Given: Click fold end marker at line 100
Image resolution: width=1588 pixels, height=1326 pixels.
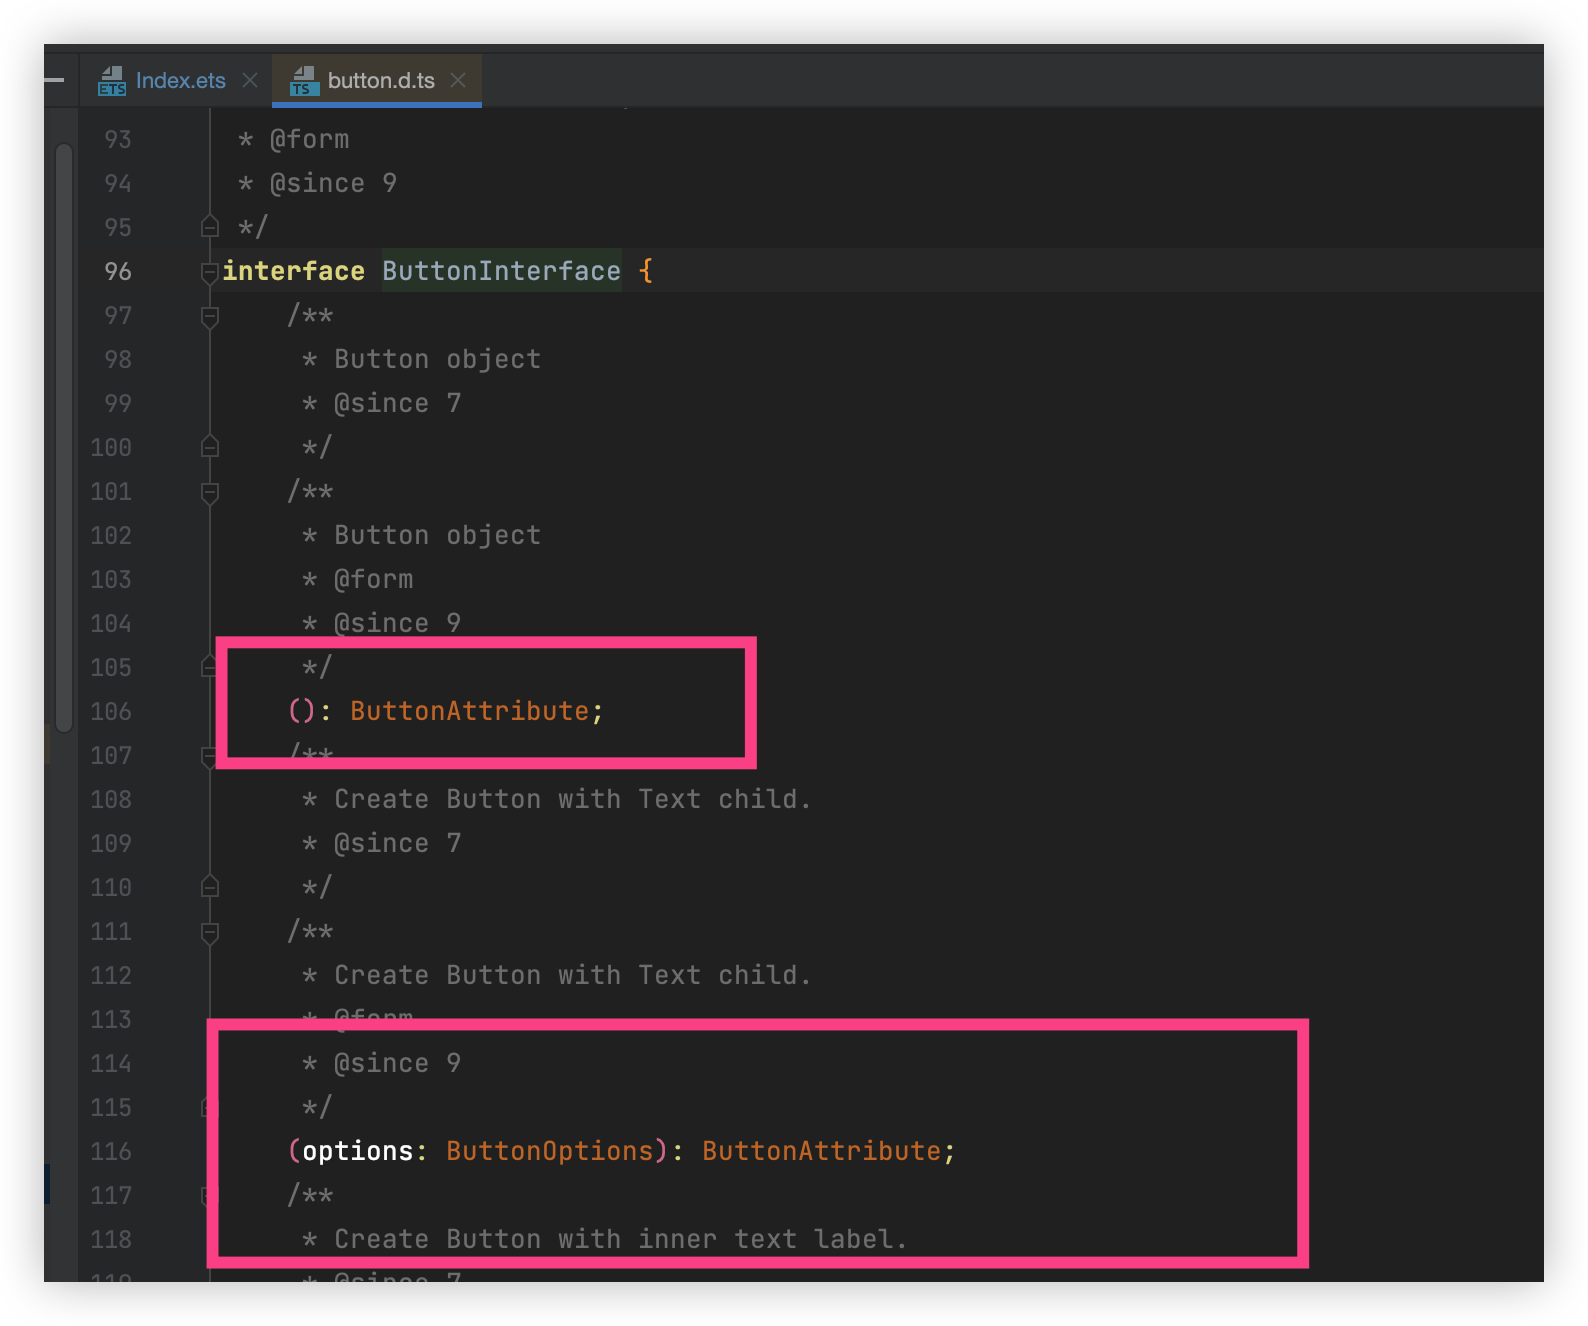Looking at the screenshot, I should [x=210, y=447].
